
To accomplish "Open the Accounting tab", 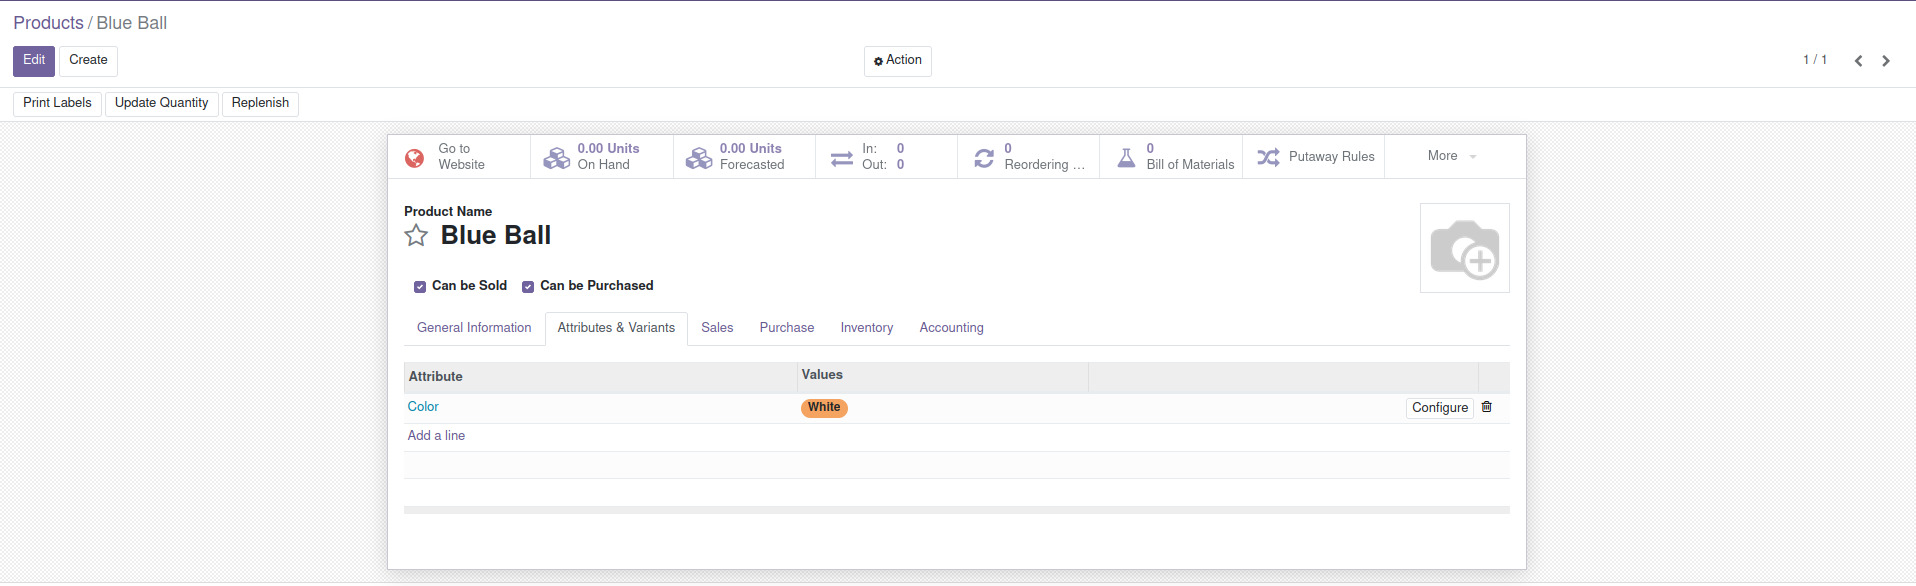I will pos(952,328).
